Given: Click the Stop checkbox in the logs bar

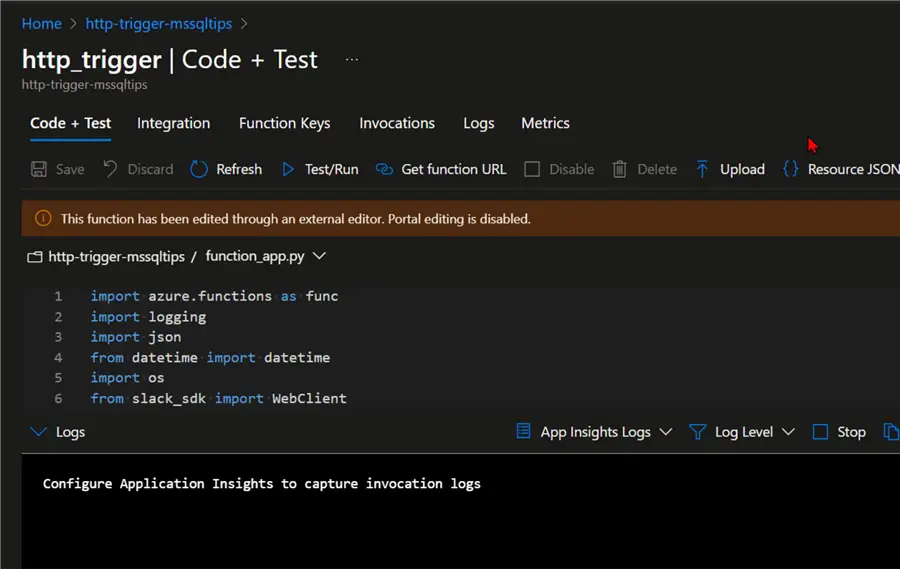Looking at the screenshot, I should tap(820, 432).
